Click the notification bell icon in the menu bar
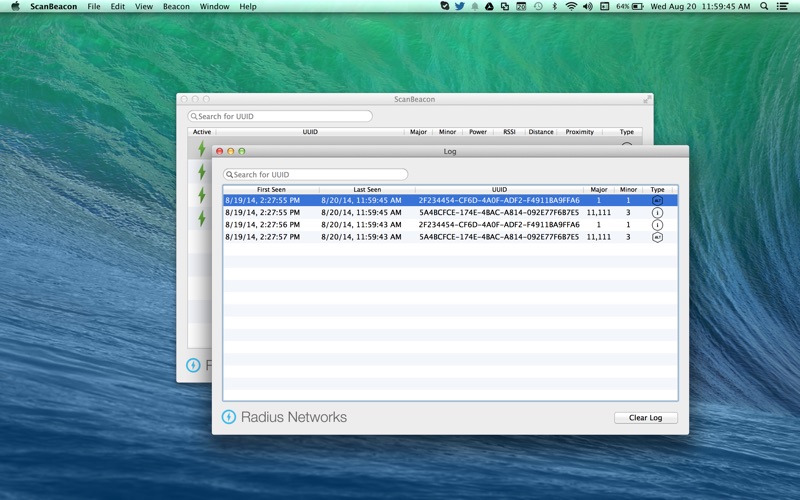 (475, 7)
